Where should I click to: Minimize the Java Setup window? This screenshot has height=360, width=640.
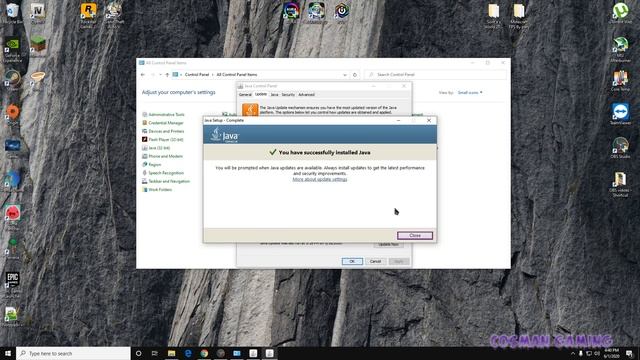coord(398,120)
